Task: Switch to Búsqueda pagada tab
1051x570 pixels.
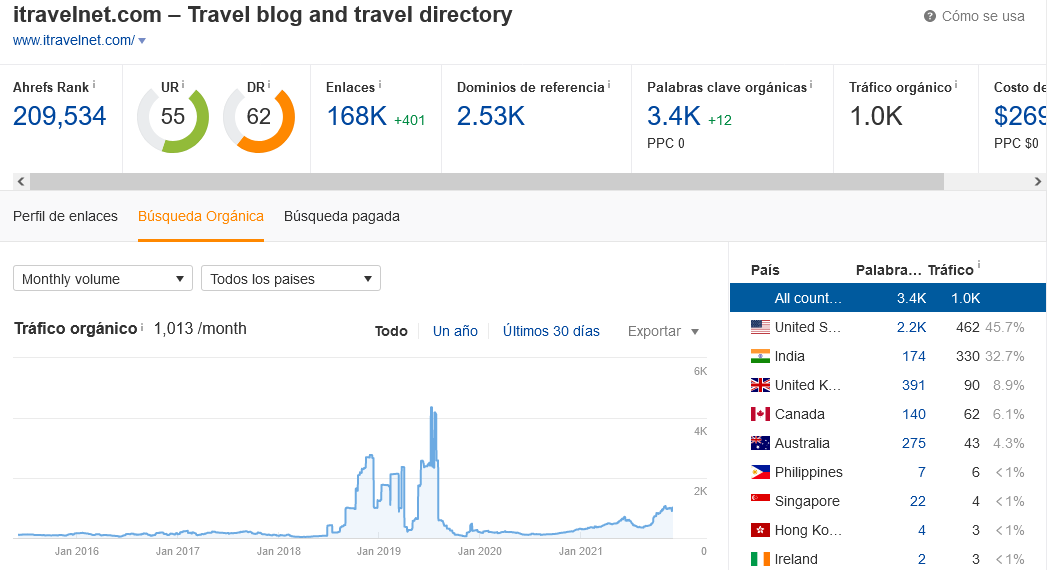Action: 342,217
